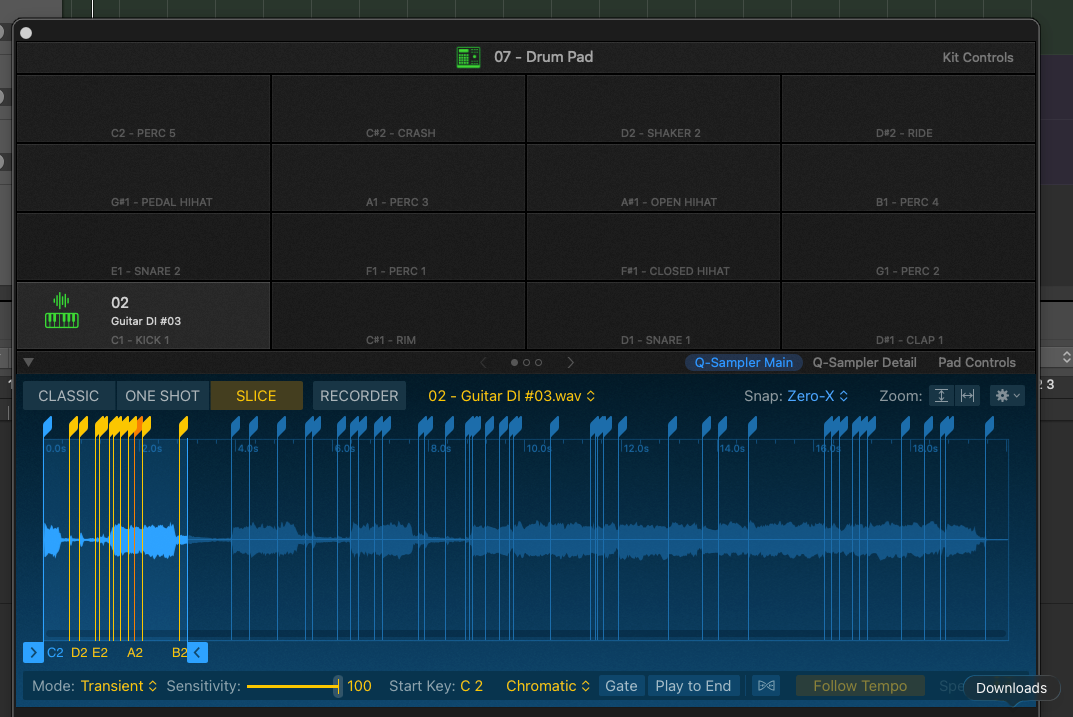Click the left-arrow key mapping end handle

pos(198,653)
